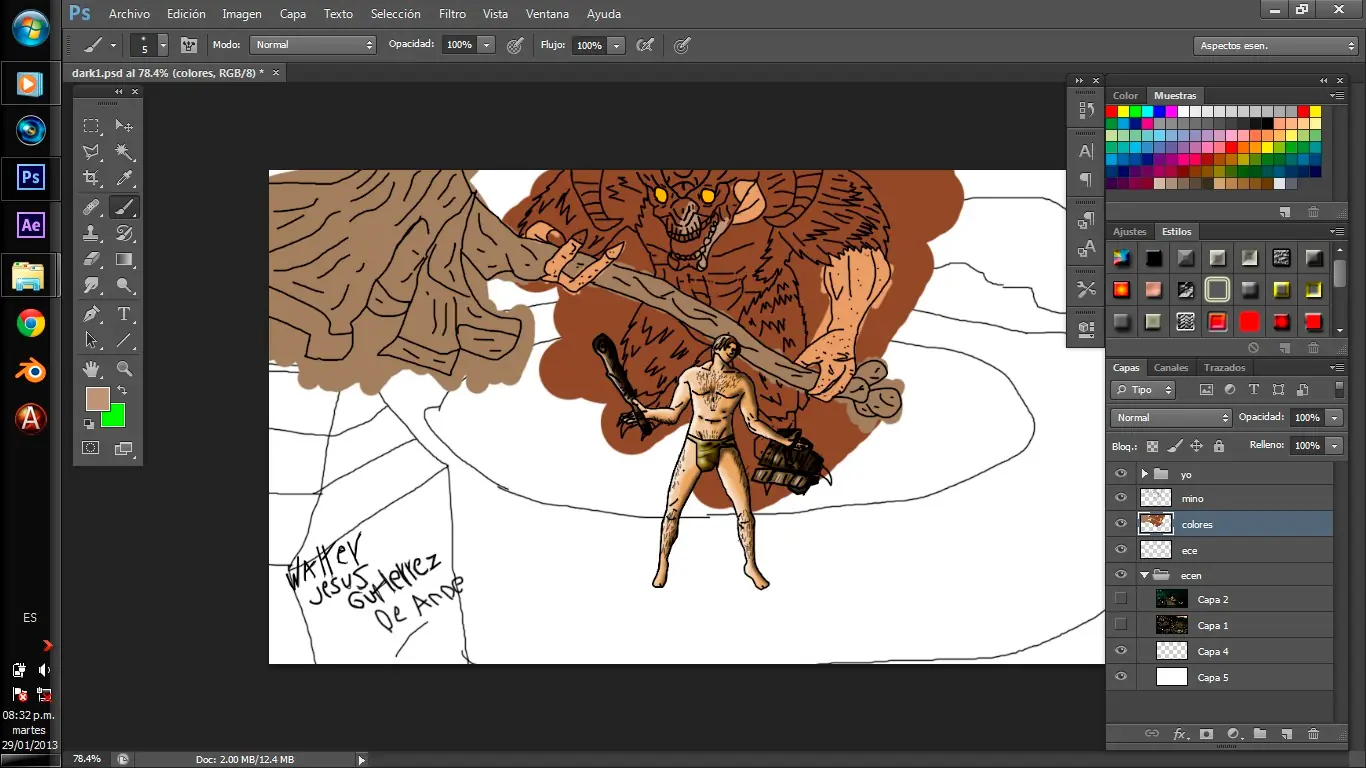
Task: Open the Archivo menu
Action: click(129, 14)
